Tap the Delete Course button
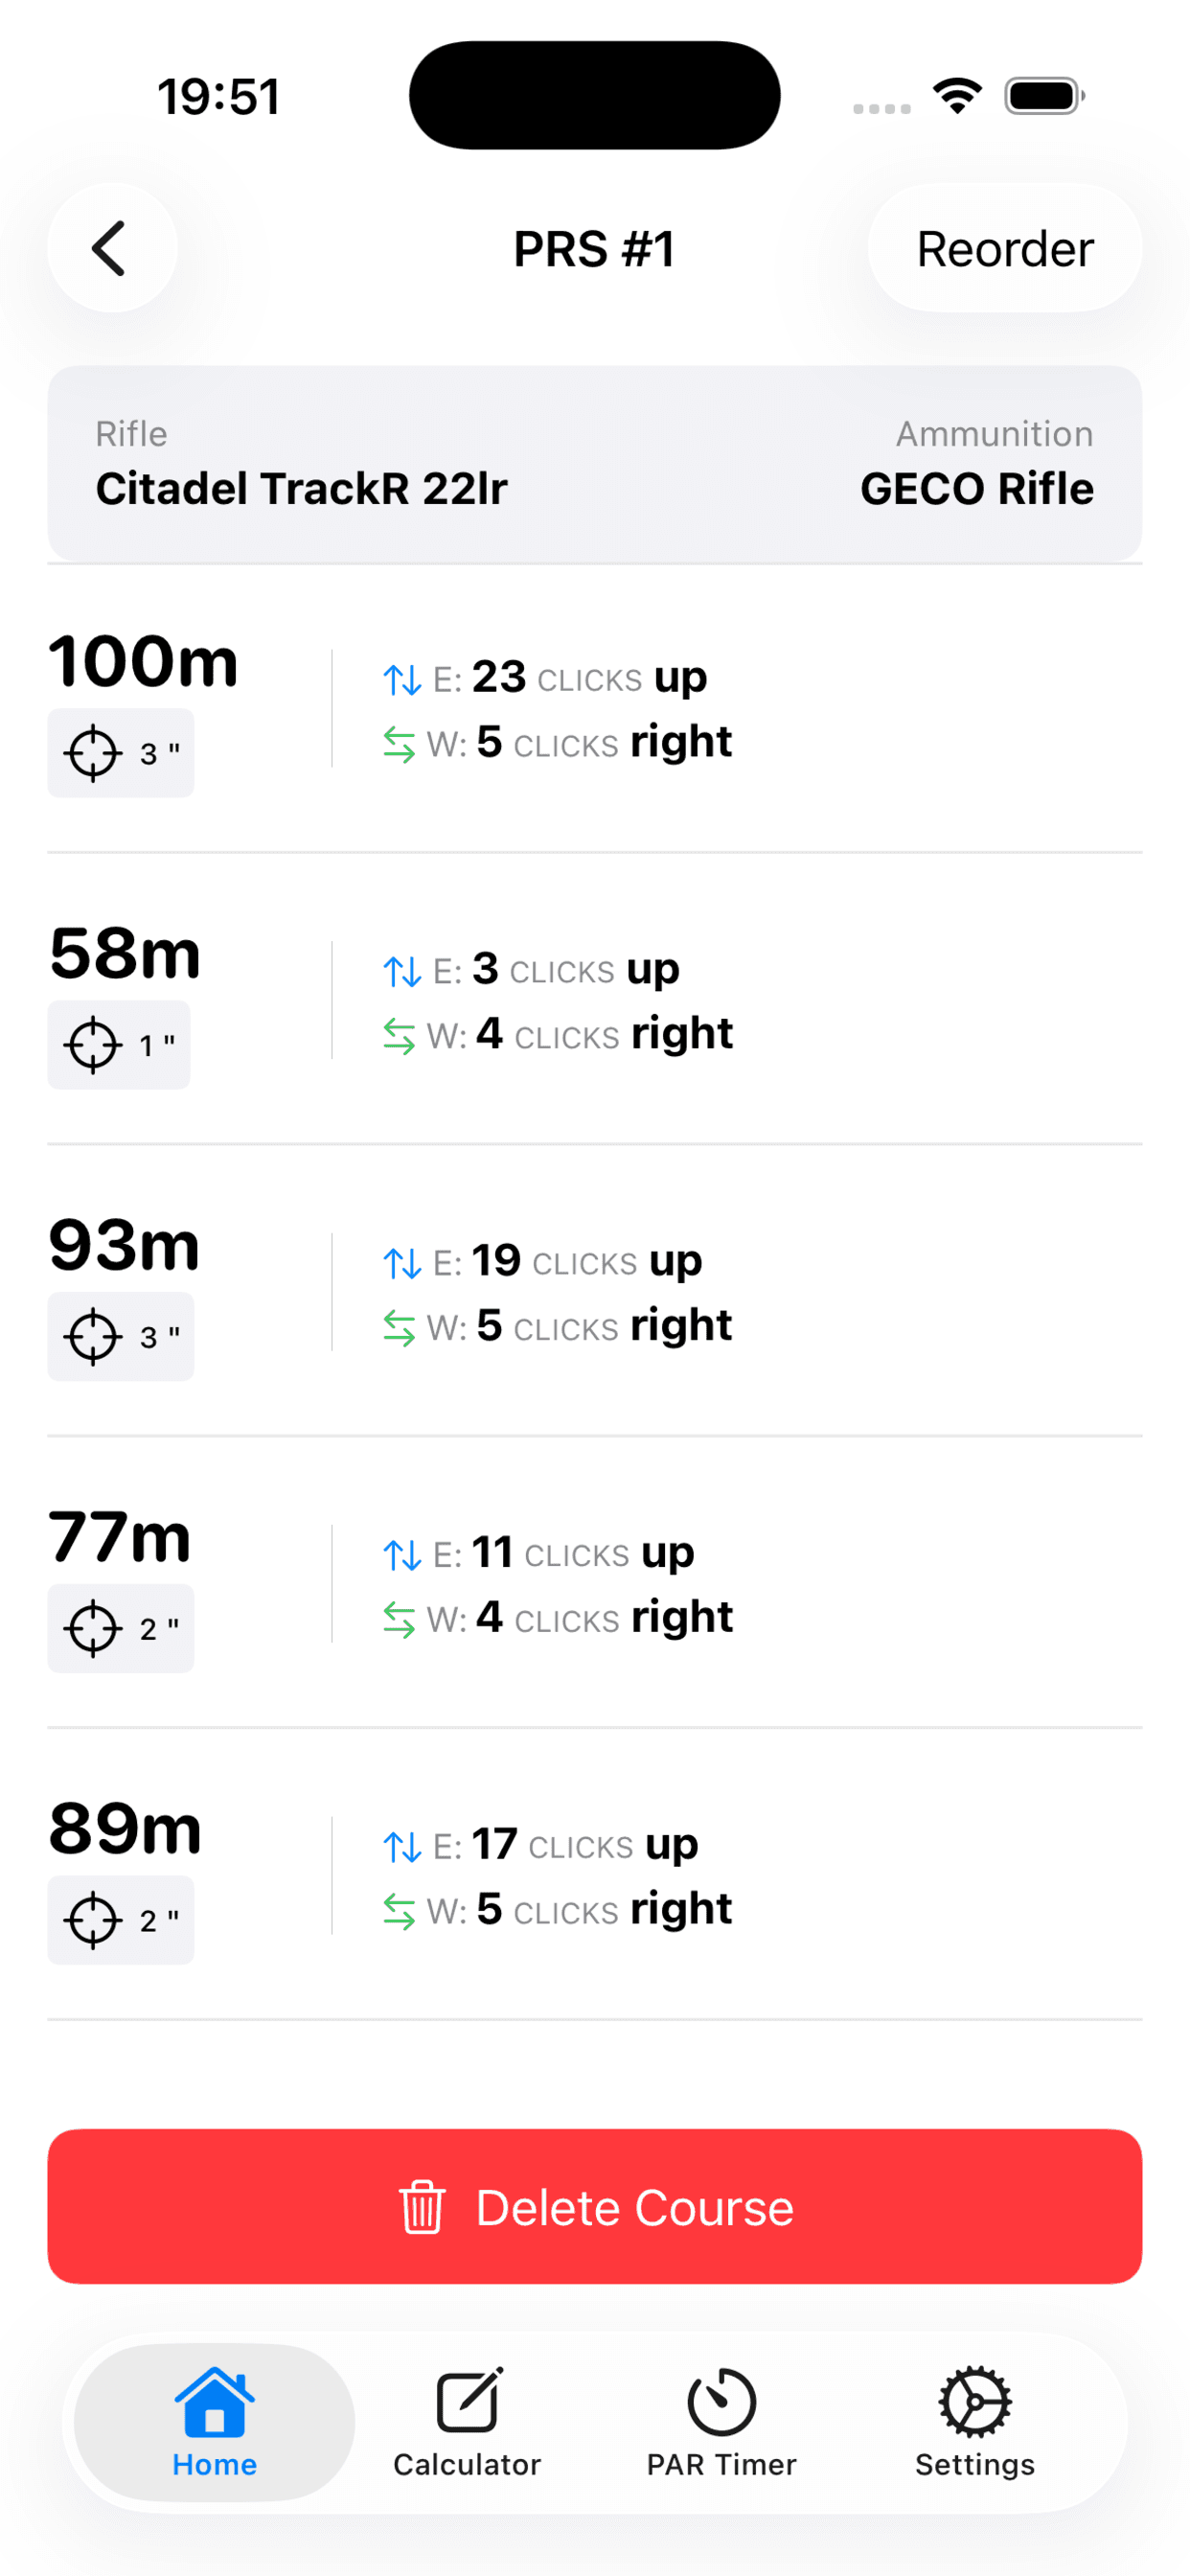Image resolution: width=1190 pixels, height=2576 pixels. point(595,2207)
